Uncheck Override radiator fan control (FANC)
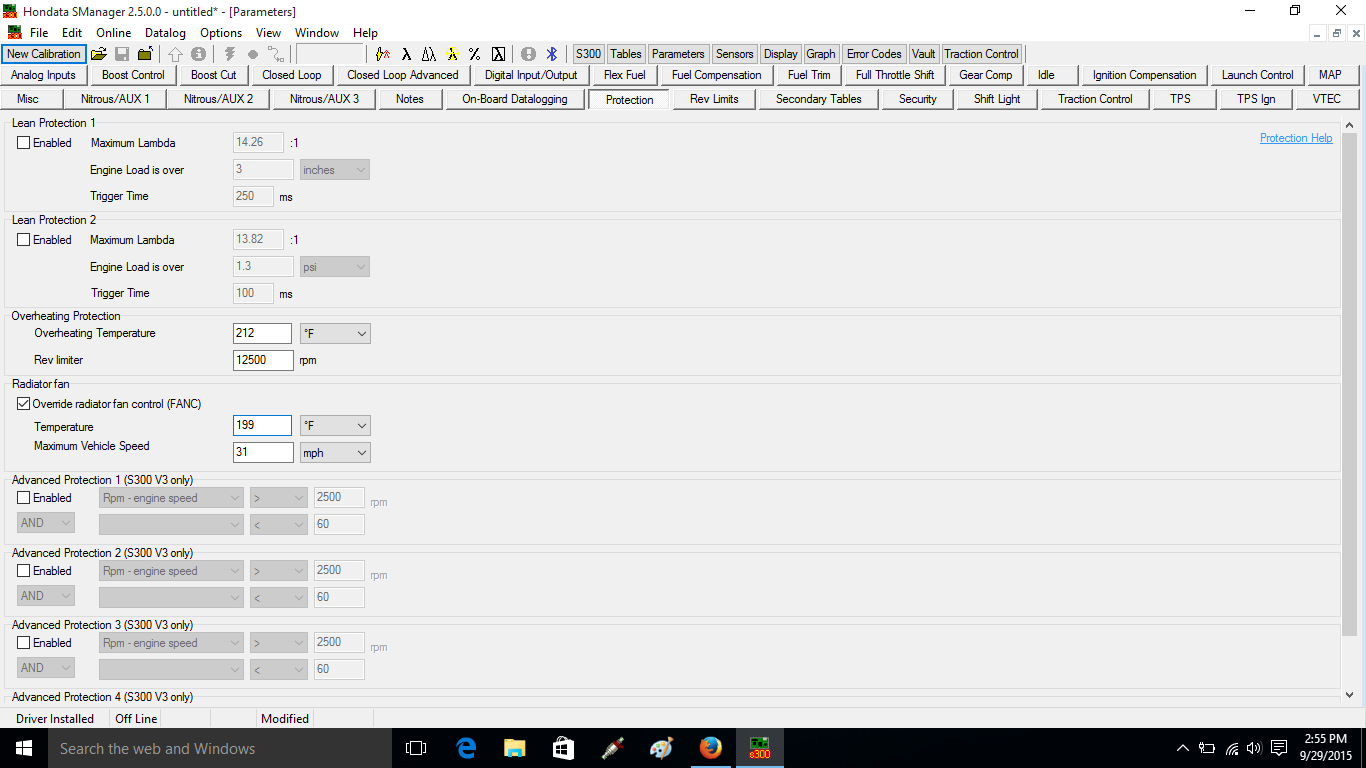The image size is (1366, 768). point(24,404)
